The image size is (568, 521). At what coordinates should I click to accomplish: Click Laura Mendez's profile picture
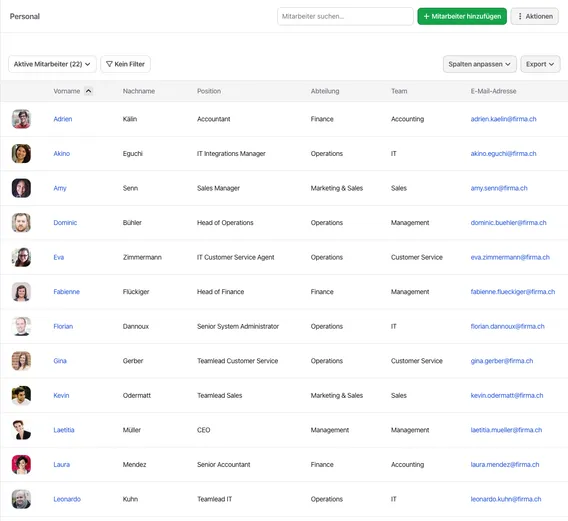pos(21,464)
